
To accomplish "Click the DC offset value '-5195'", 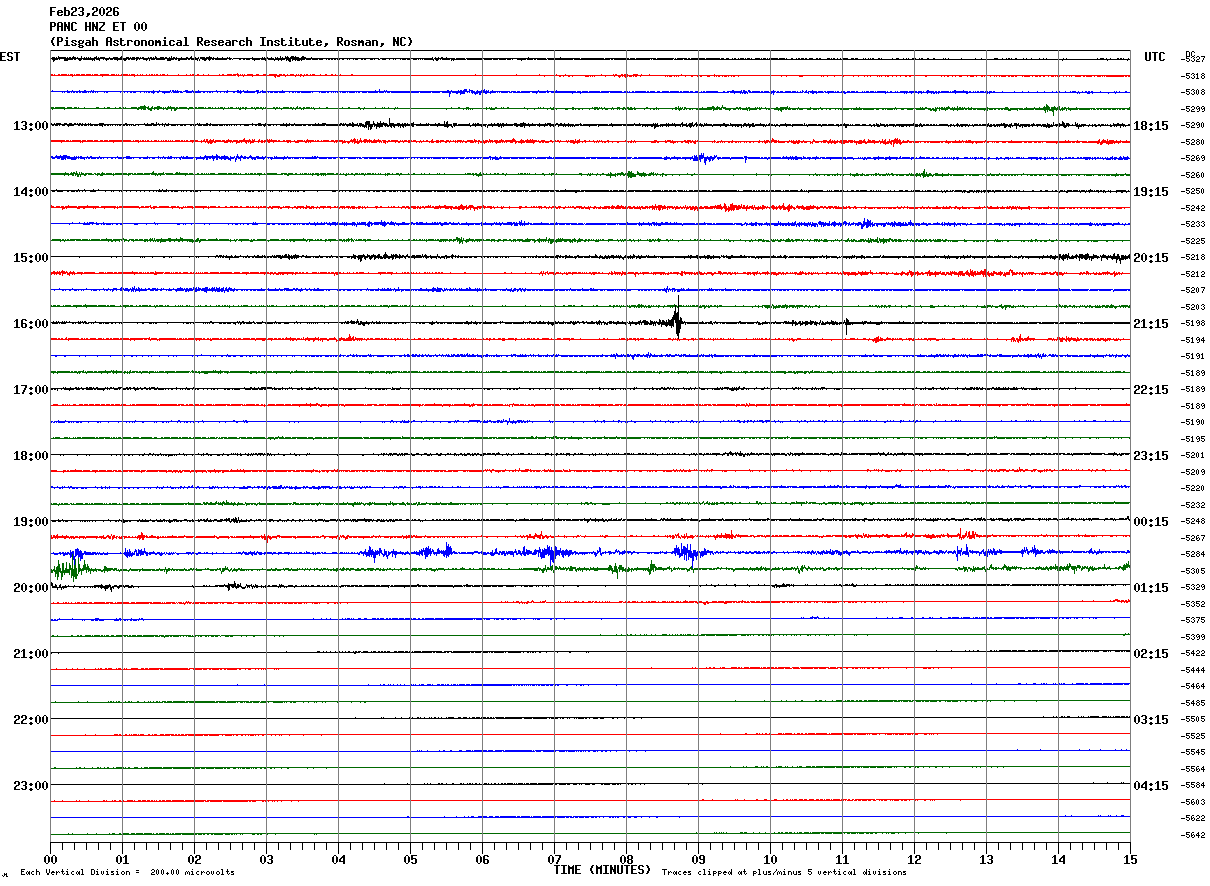I will 1193,439.
